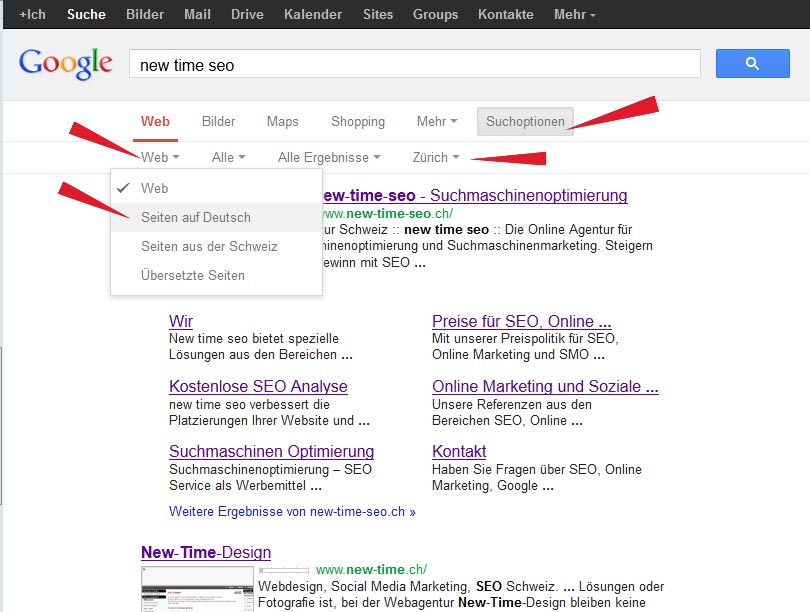This screenshot has height=612, width=810.
Task: Open the Alle Ergebnisse dropdown
Action: coord(329,158)
